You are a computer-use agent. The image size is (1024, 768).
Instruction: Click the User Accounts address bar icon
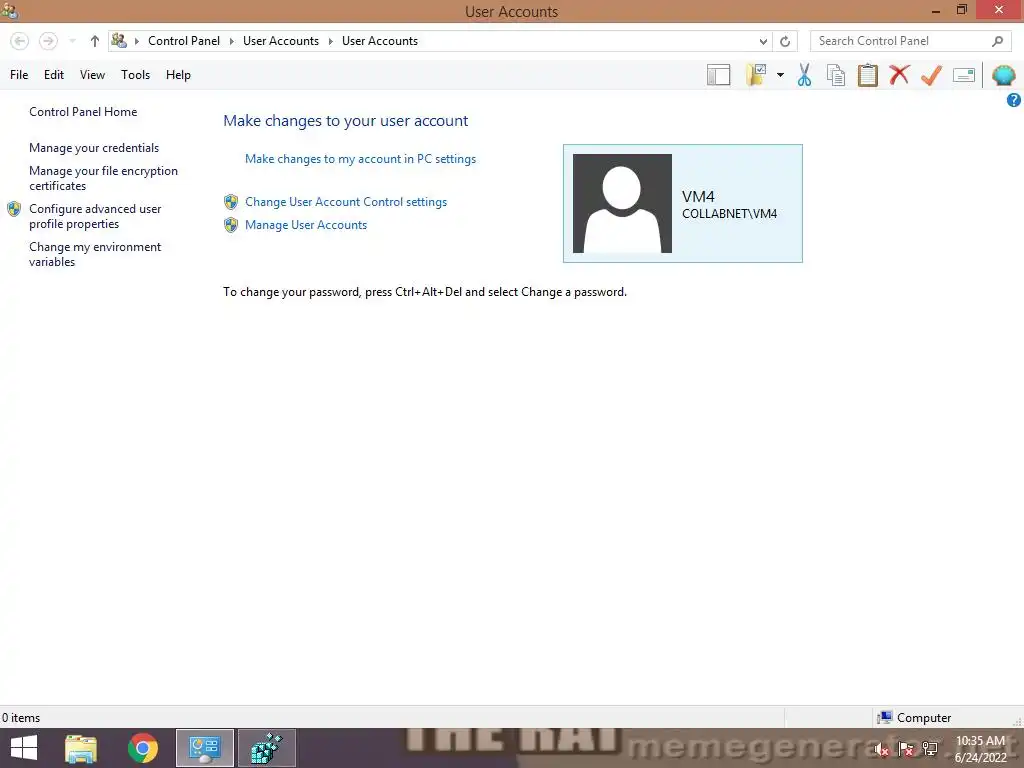point(119,40)
